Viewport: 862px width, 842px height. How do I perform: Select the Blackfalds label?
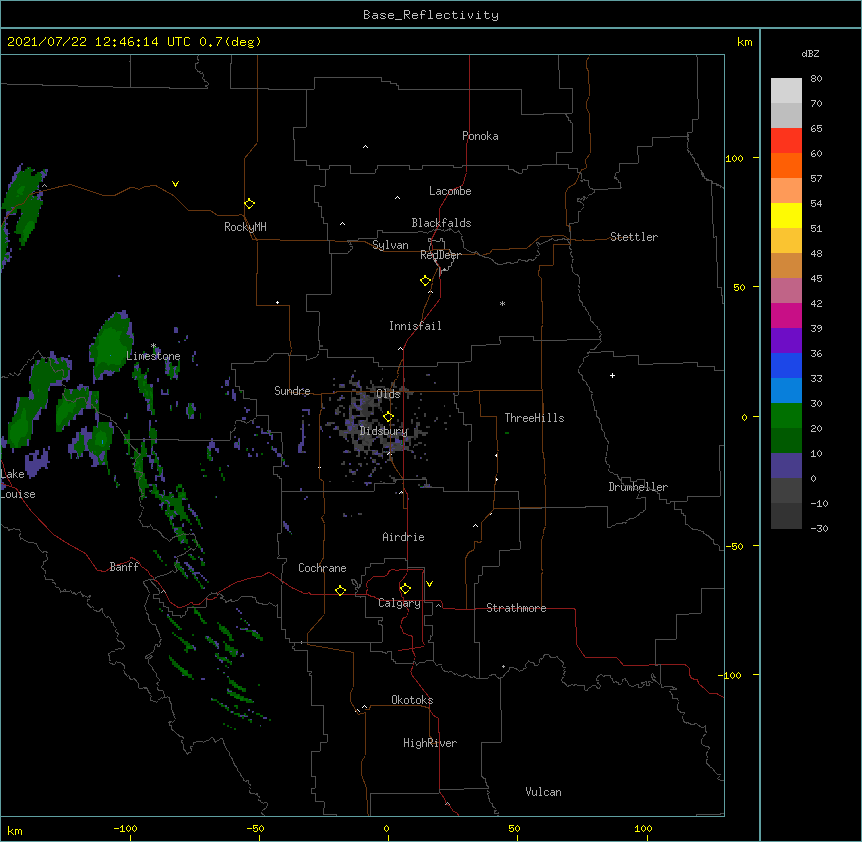pyautogui.click(x=441, y=223)
